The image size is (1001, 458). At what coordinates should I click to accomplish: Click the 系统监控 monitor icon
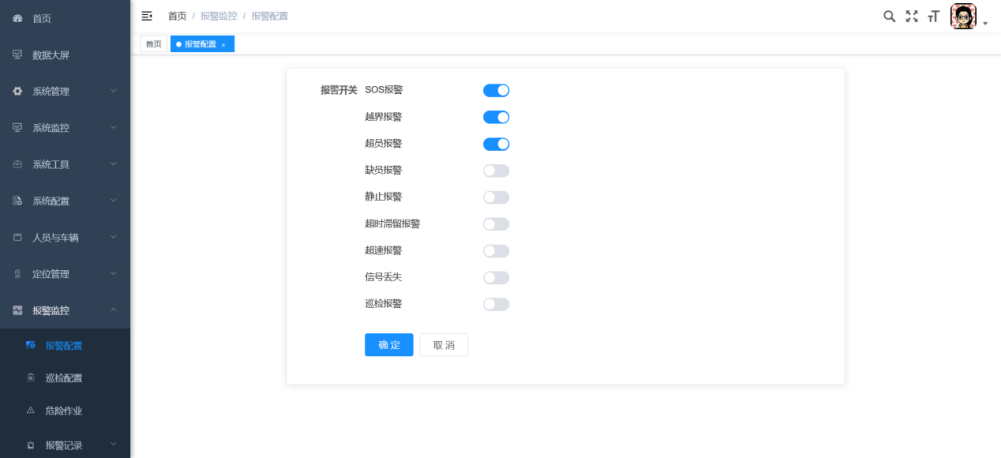(18, 128)
